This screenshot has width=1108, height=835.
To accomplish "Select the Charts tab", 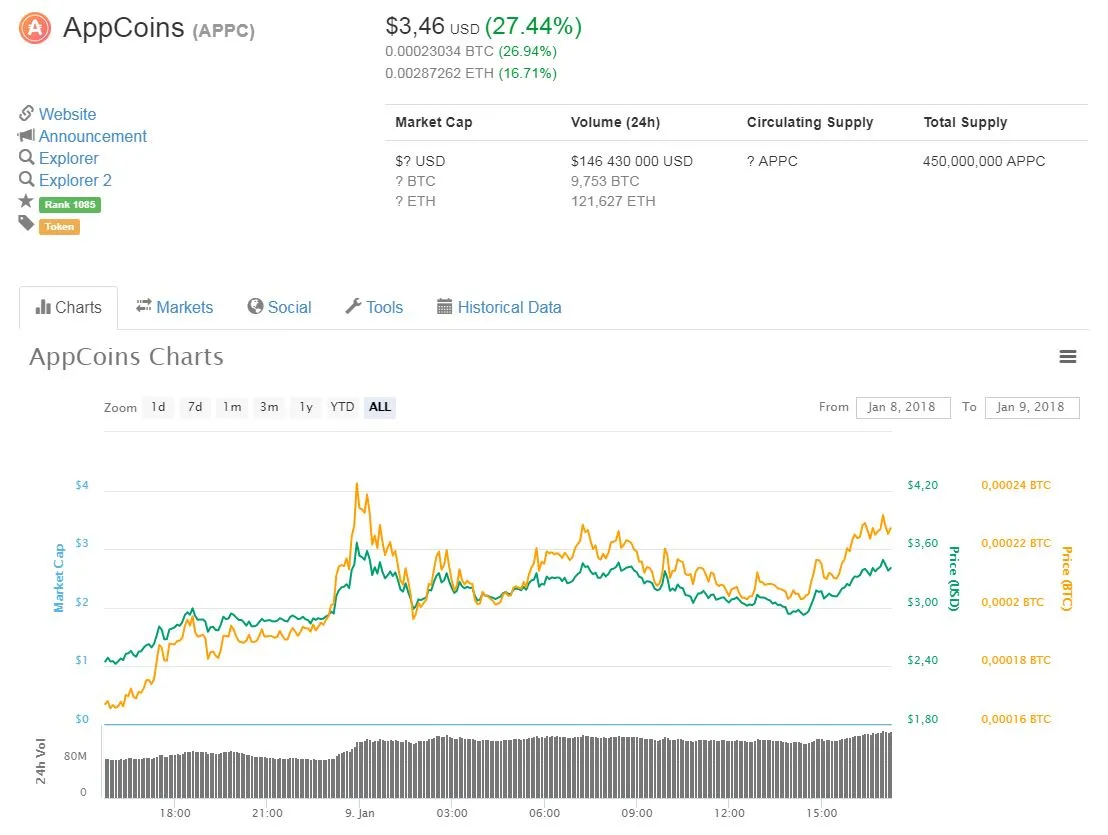I will [x=69, y=308].
